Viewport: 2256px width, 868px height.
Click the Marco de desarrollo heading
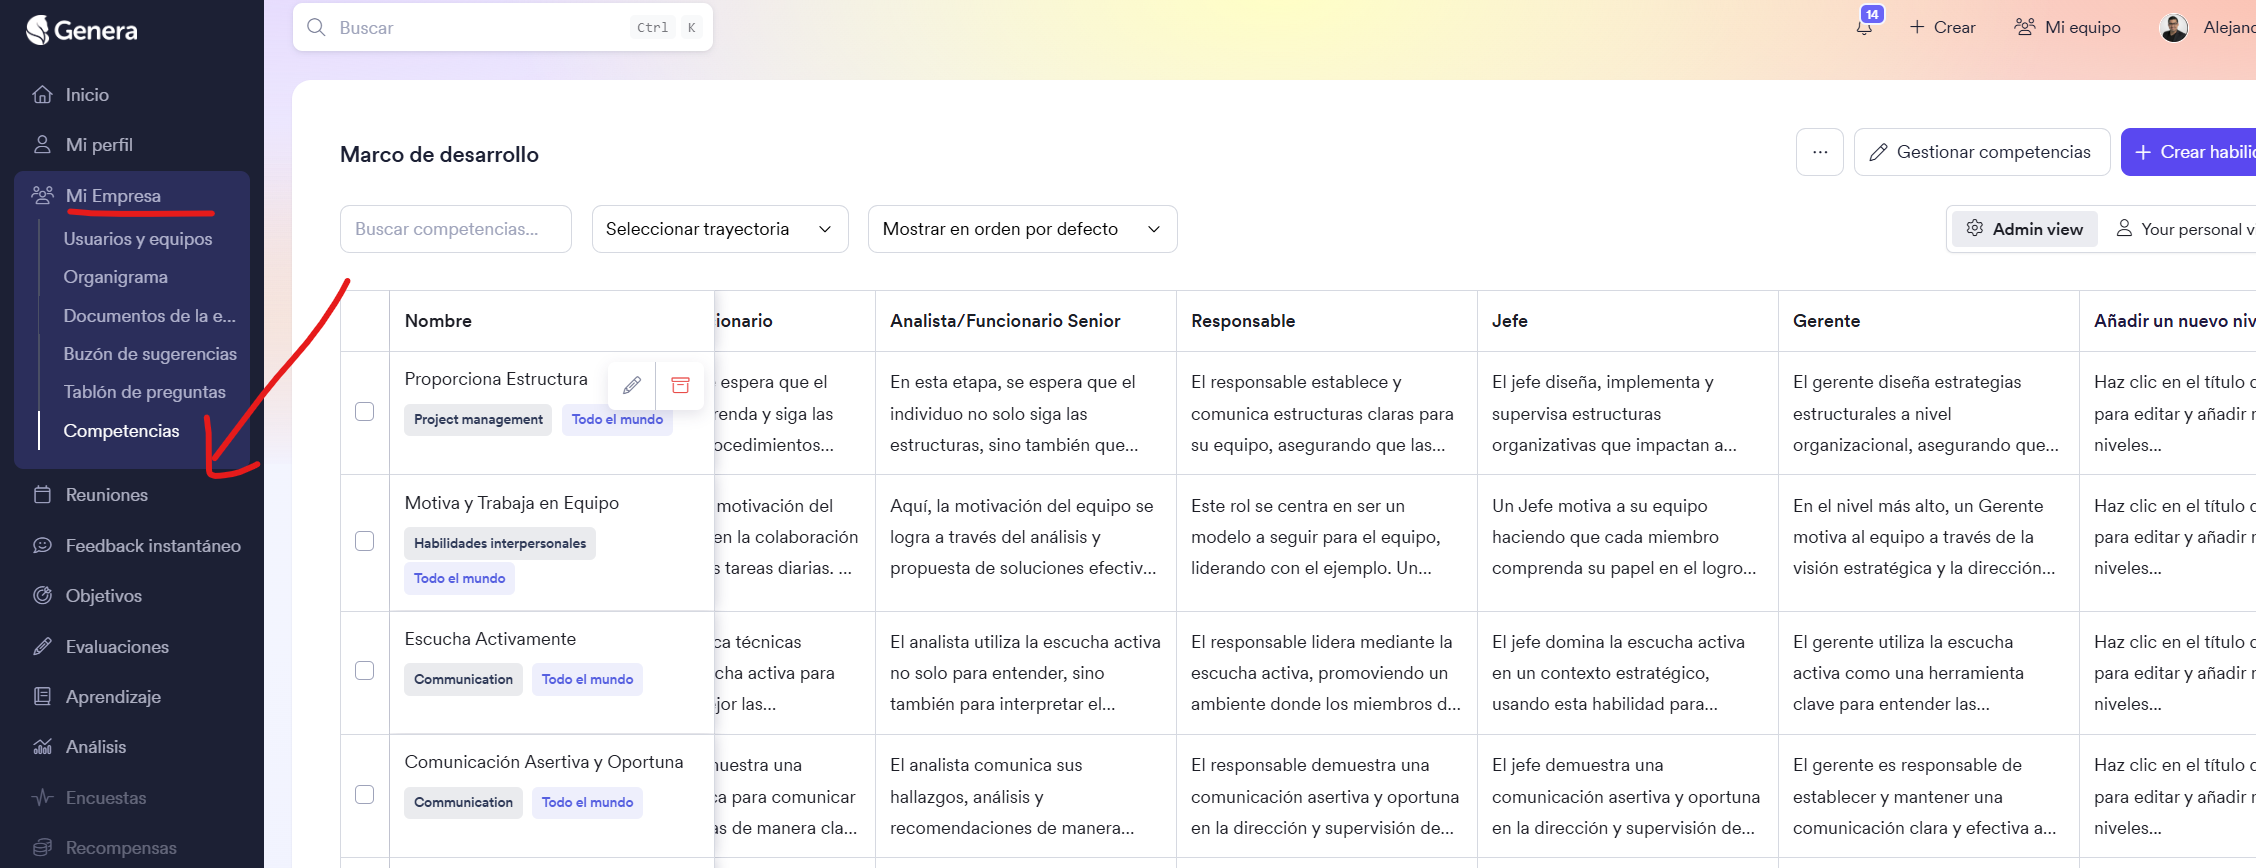pos(439,154)
